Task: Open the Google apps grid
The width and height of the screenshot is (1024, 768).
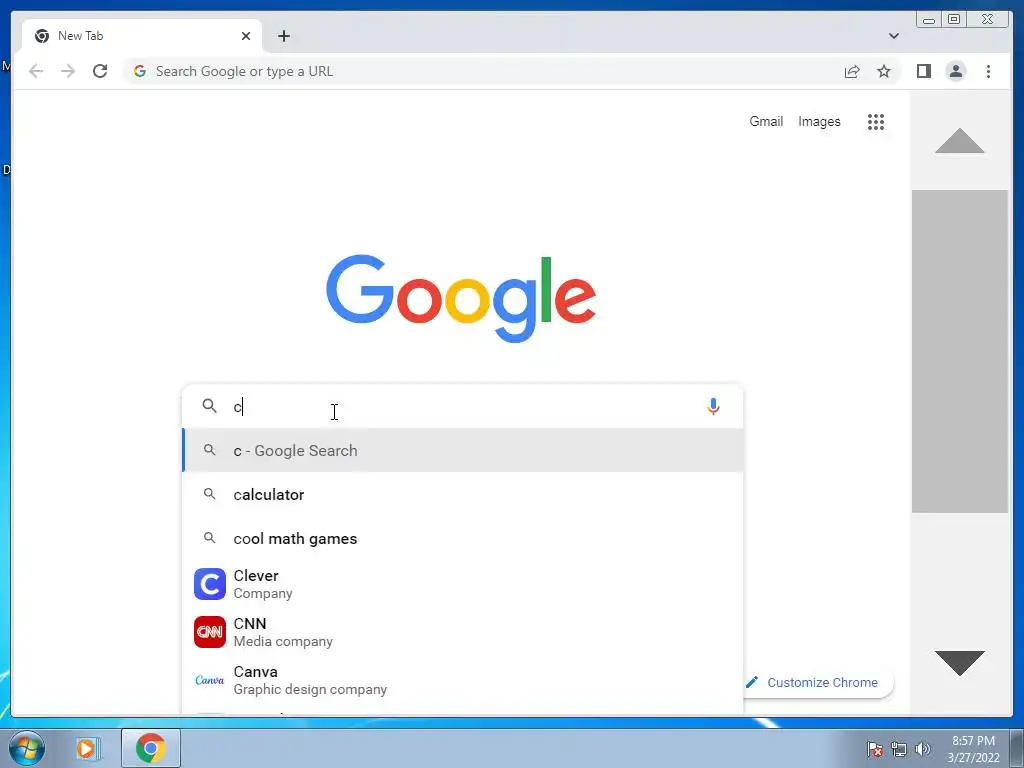Action: (876, 121)
